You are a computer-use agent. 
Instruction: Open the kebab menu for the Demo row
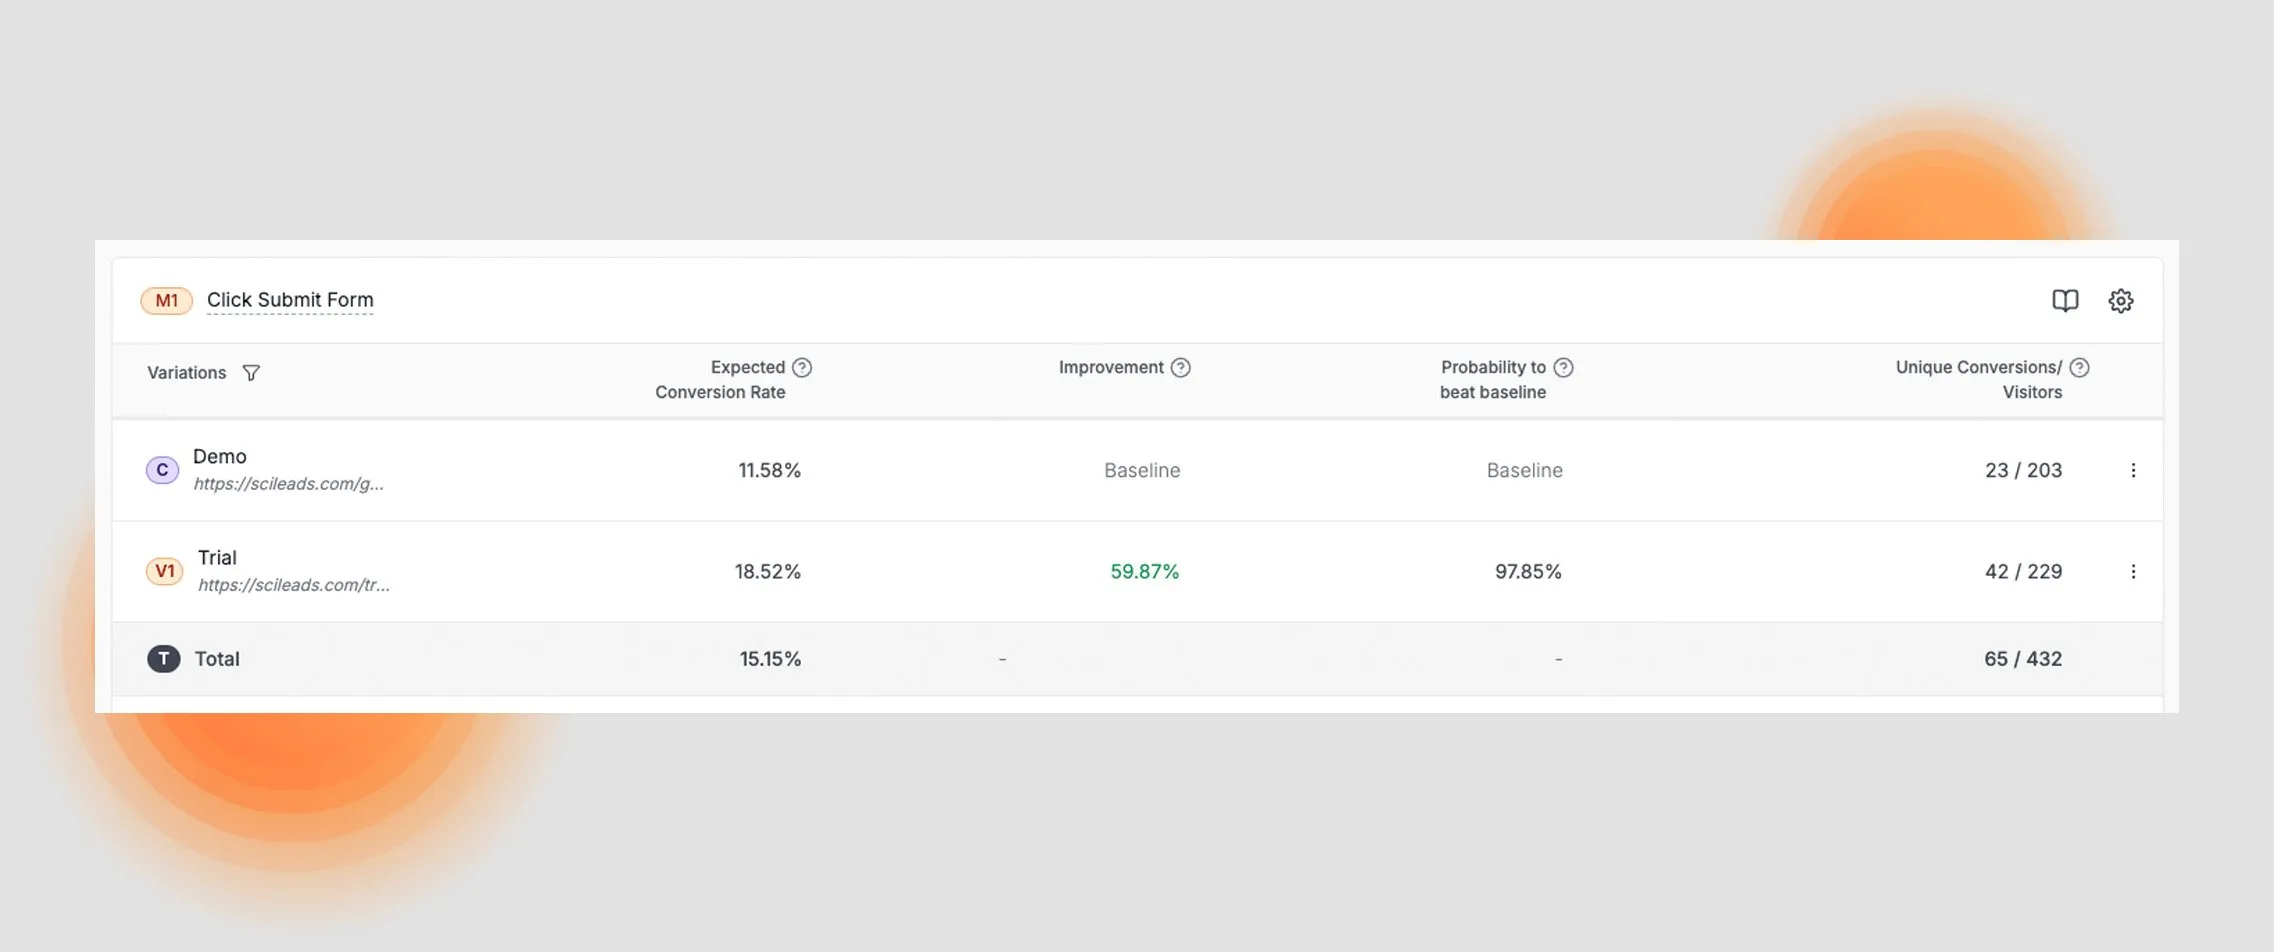2135,470
